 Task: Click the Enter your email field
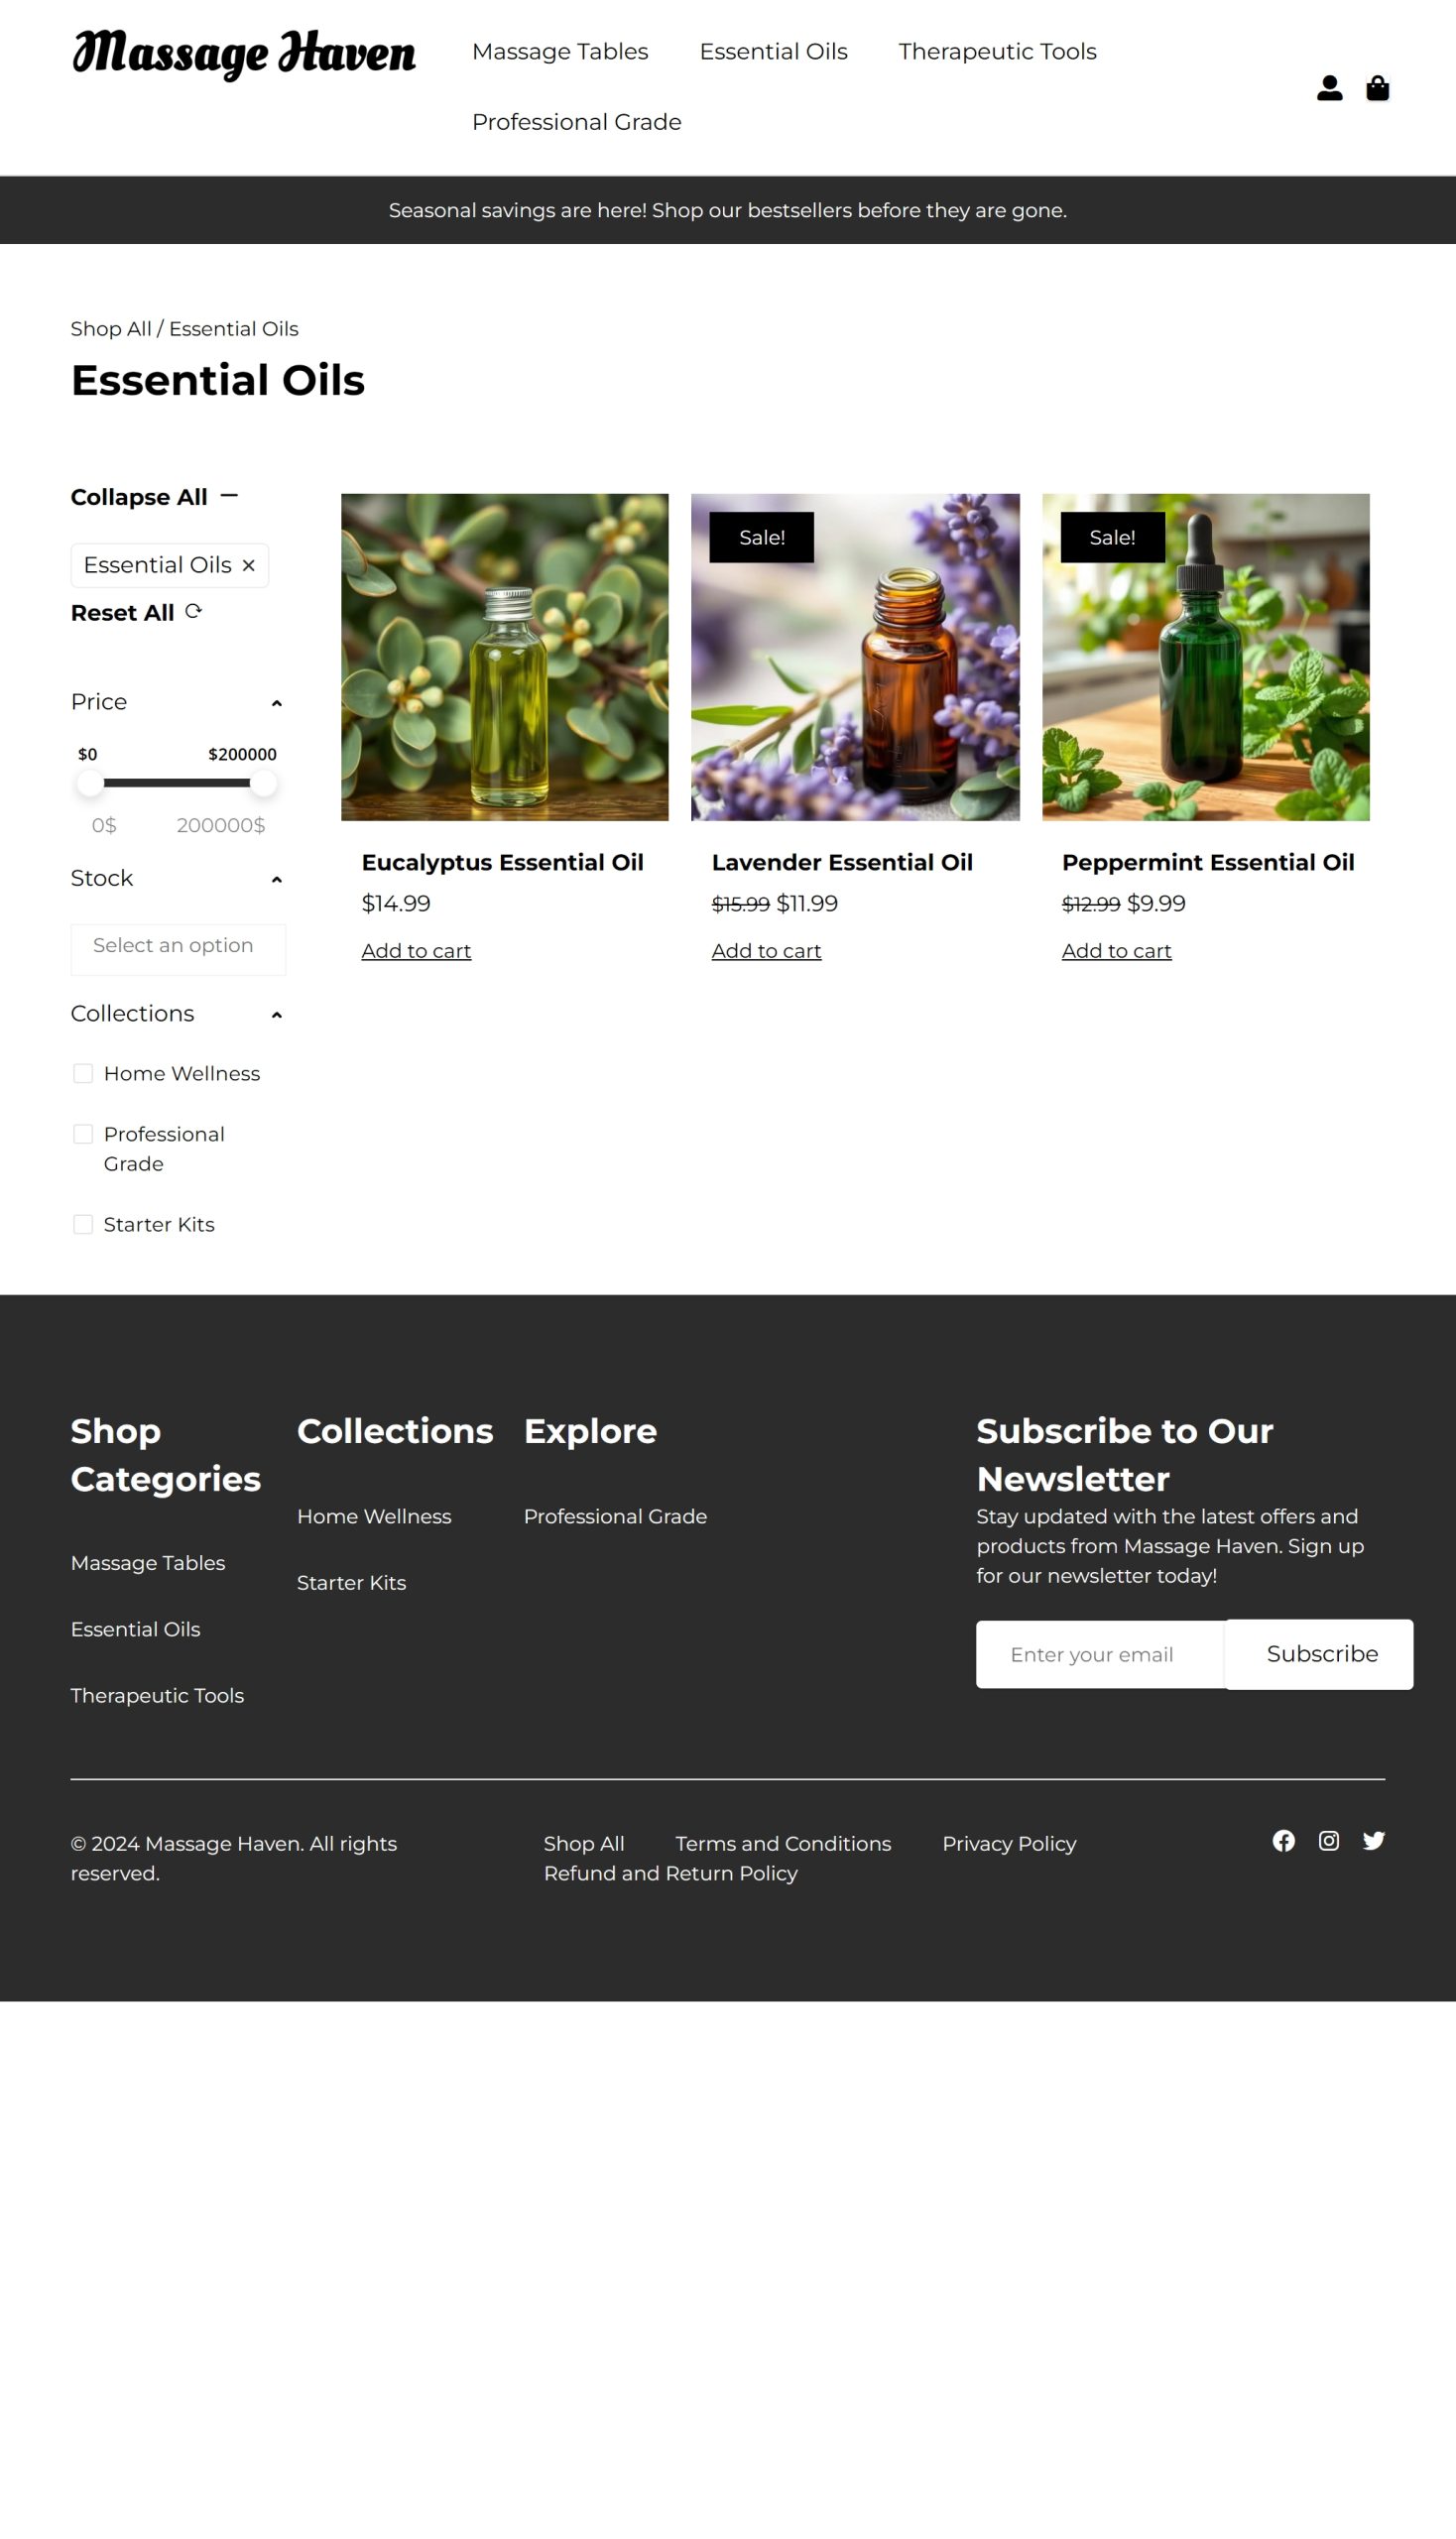point(1100,1654)
